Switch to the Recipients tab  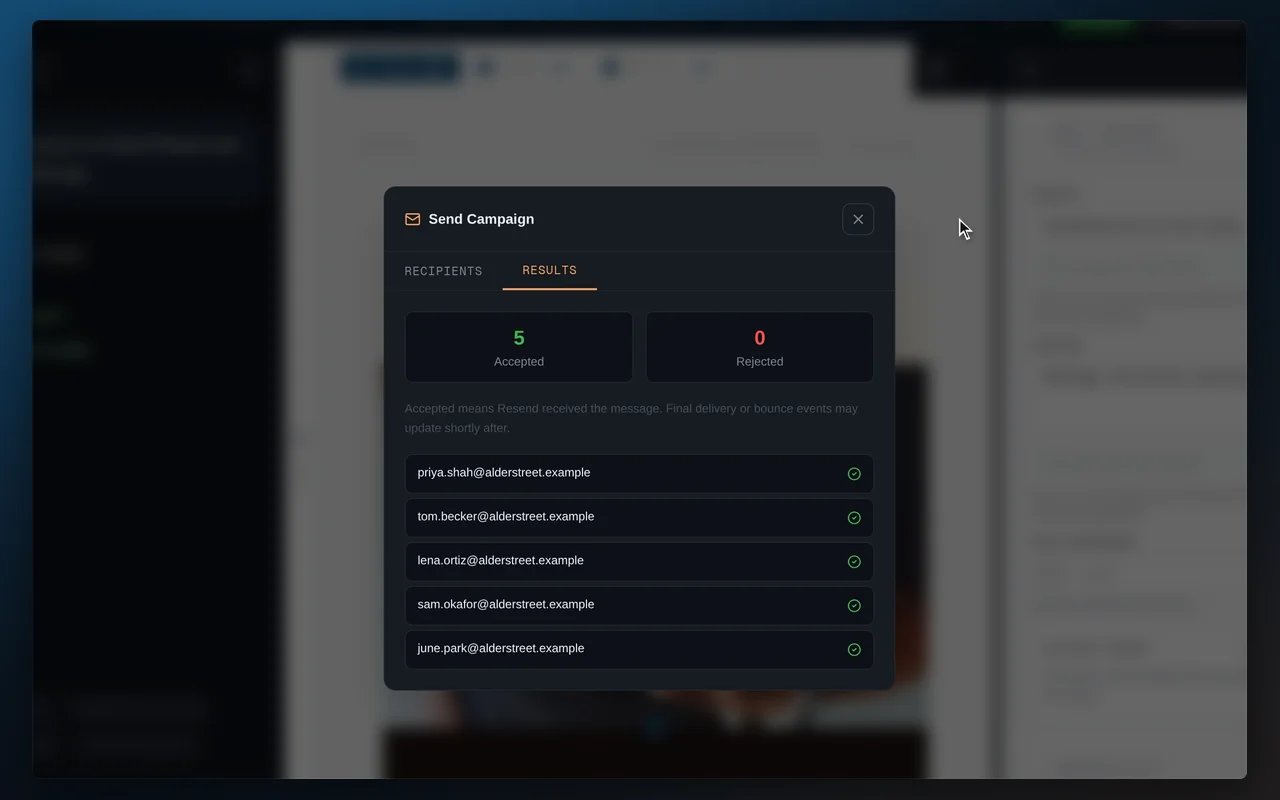coord(443,271)
